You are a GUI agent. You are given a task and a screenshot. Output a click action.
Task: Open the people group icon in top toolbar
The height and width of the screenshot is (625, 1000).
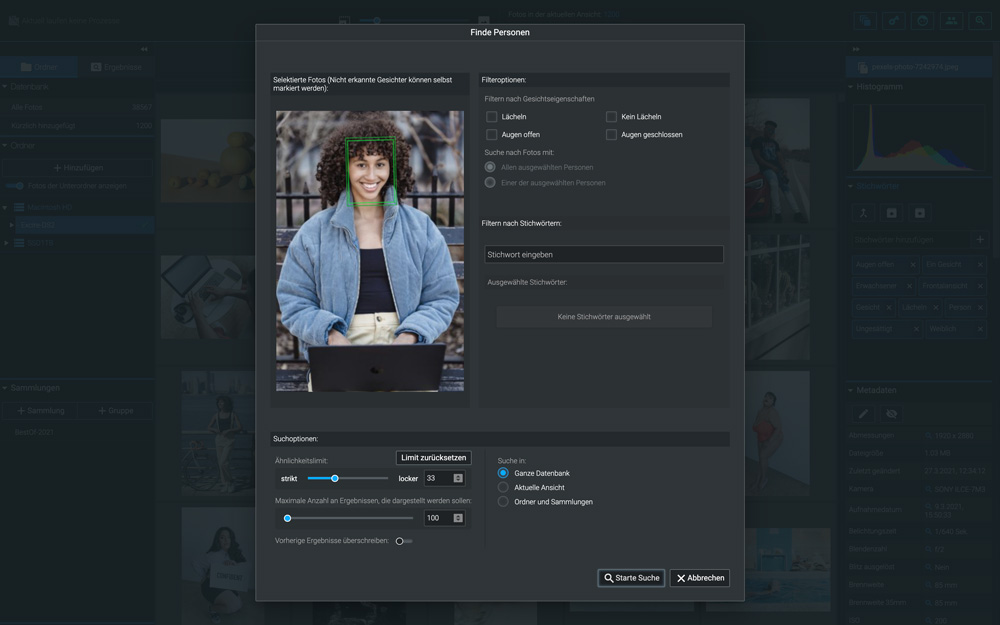point(952,20)
